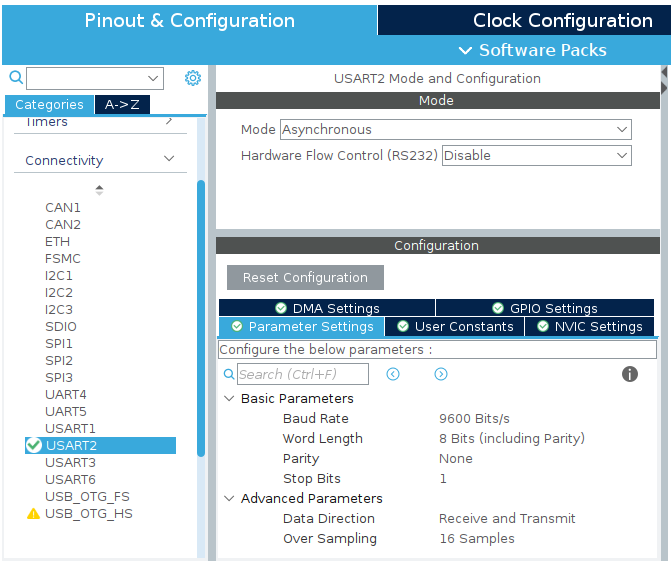Collapse the Connectivity category
Screen dimensions: 671x561
(169, 160)
